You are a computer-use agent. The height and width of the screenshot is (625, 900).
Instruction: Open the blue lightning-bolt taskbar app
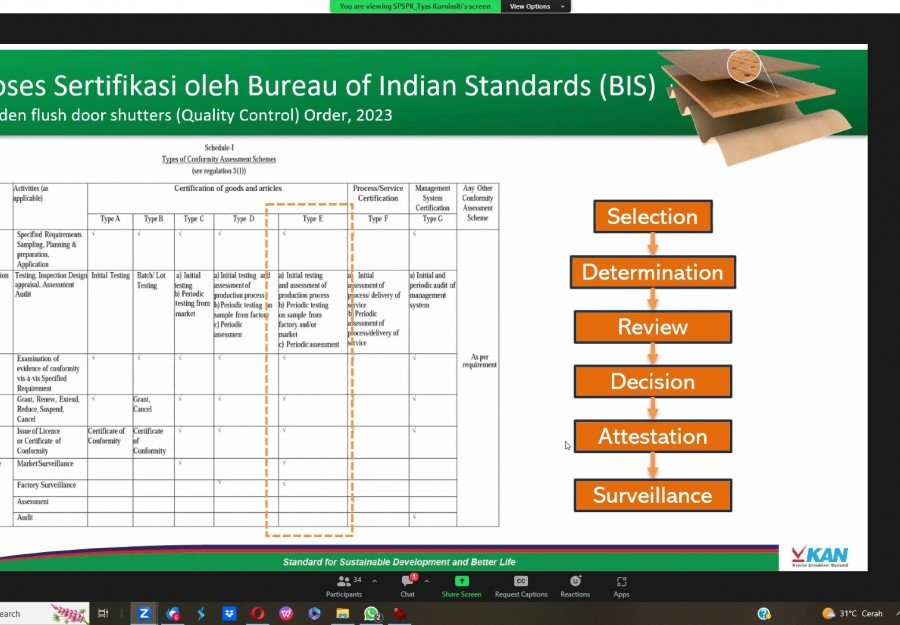coord(200,614)
